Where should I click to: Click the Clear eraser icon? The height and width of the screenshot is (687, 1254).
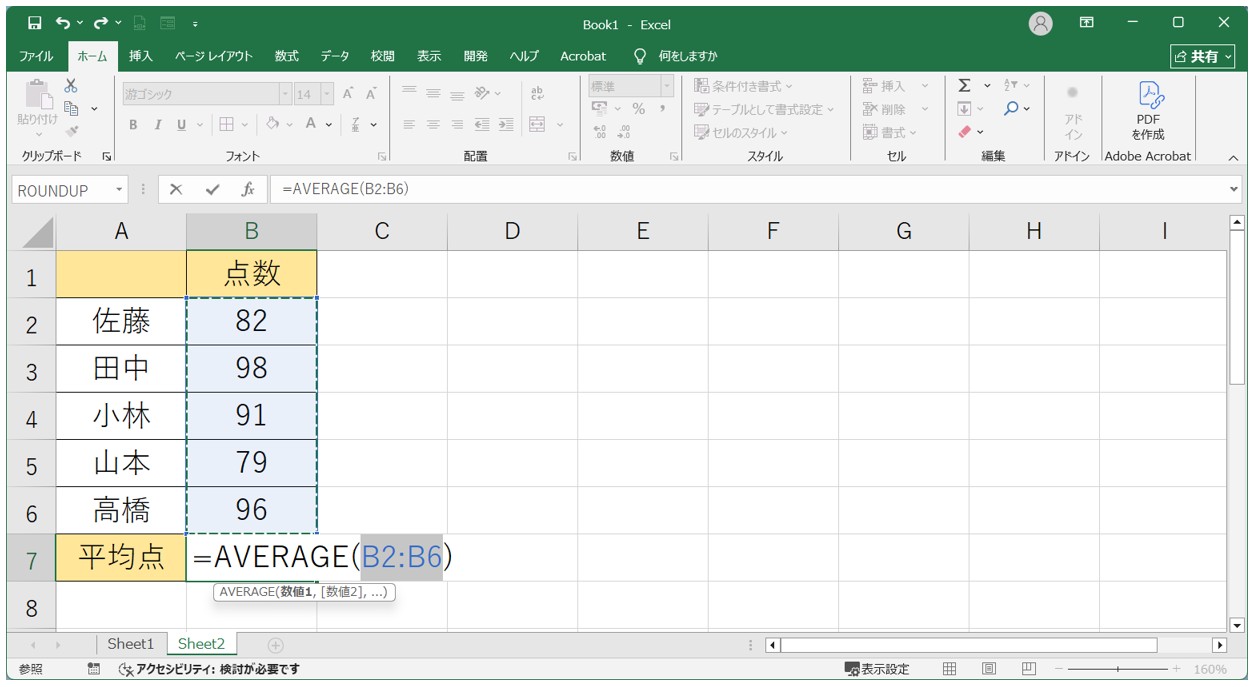click(x=964, y=131)
